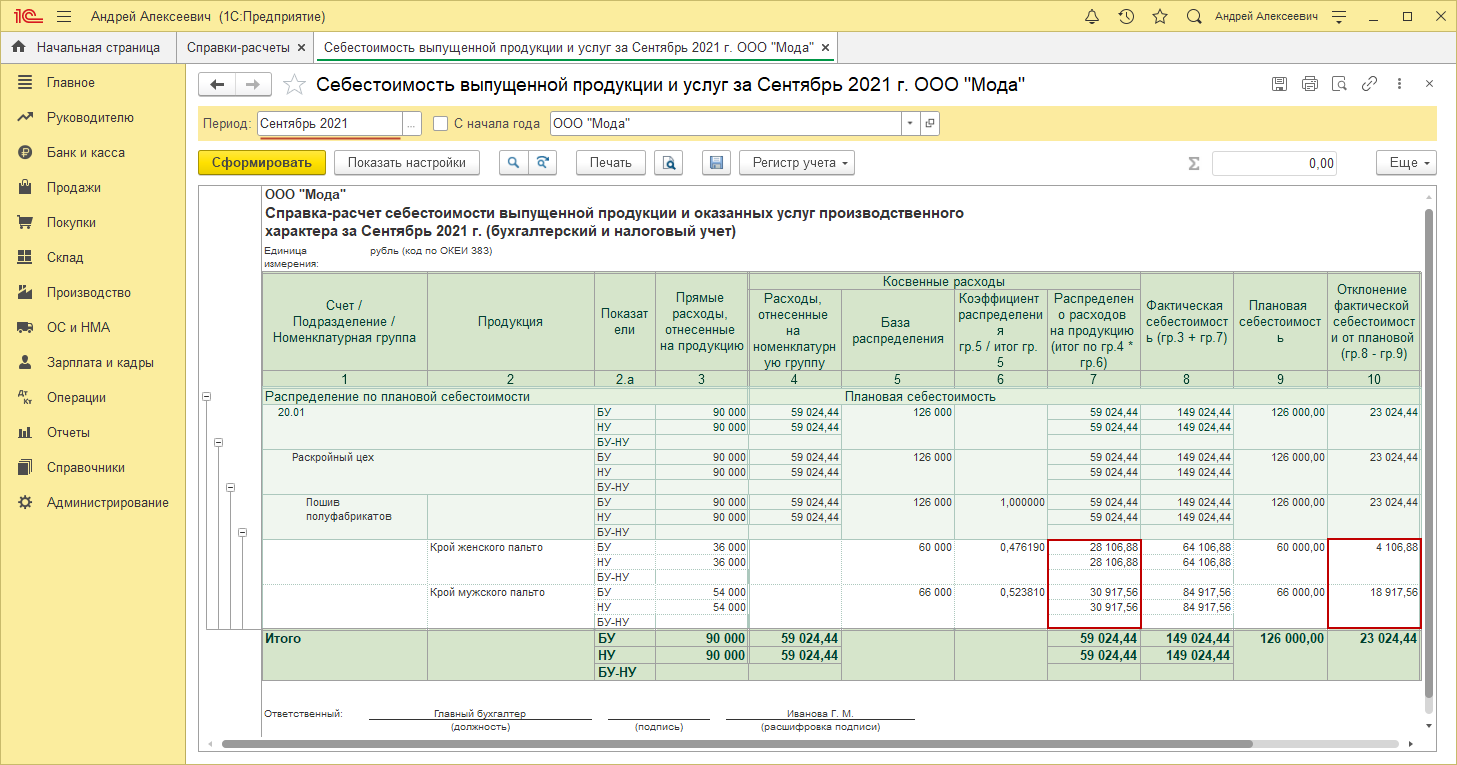
Task: Open notifications bell in title bar
Action: pos(1092,16)
